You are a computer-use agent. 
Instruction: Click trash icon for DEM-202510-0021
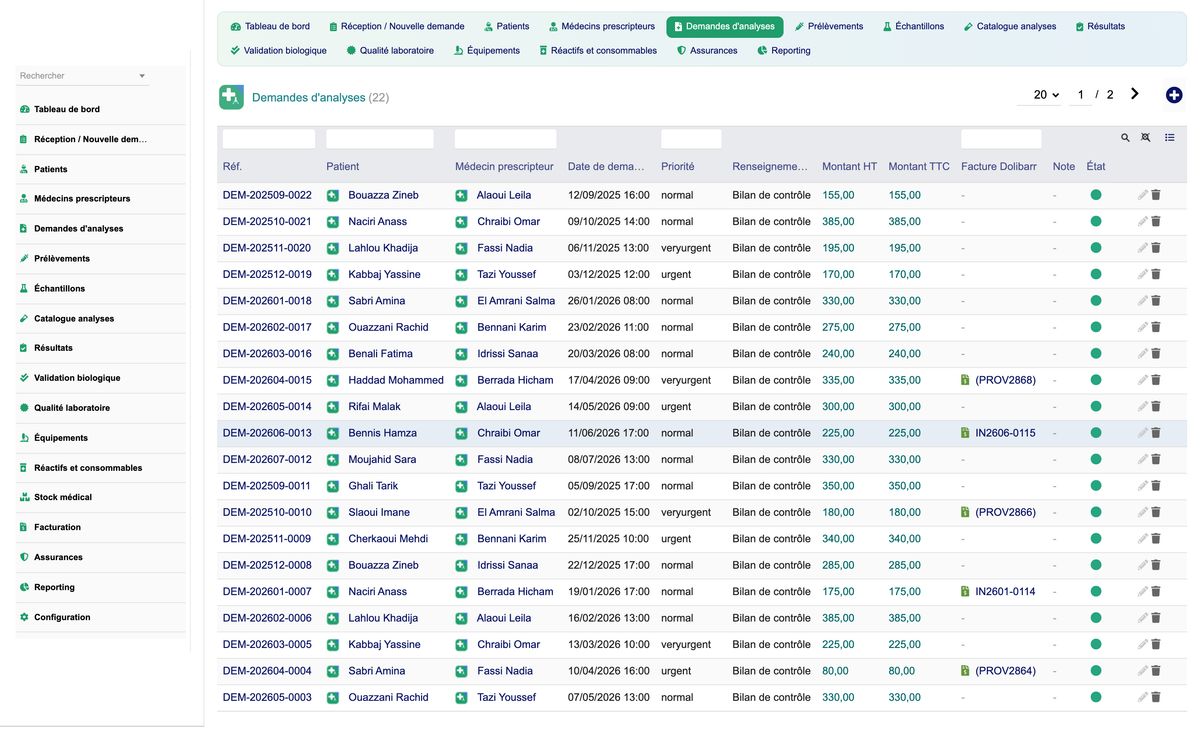click(1156, 221)
